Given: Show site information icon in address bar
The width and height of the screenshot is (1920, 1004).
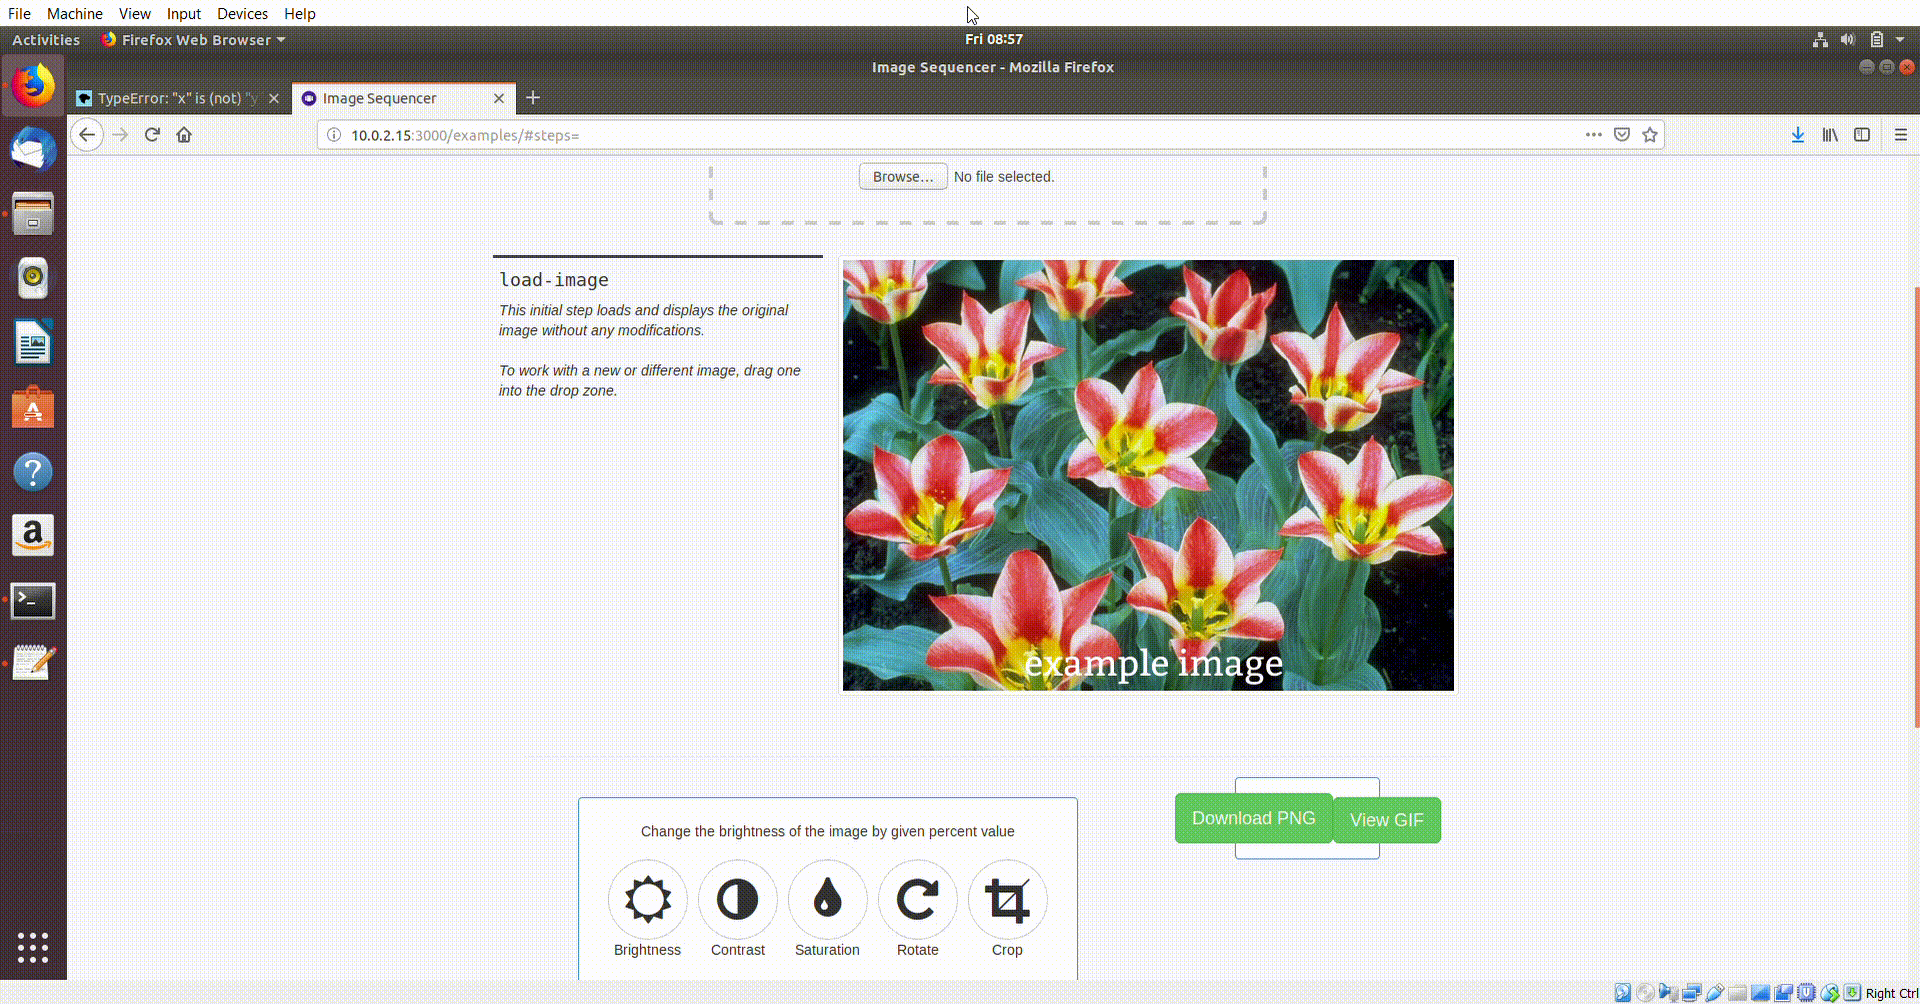Looking at the screenshot, I should (334, 135).
